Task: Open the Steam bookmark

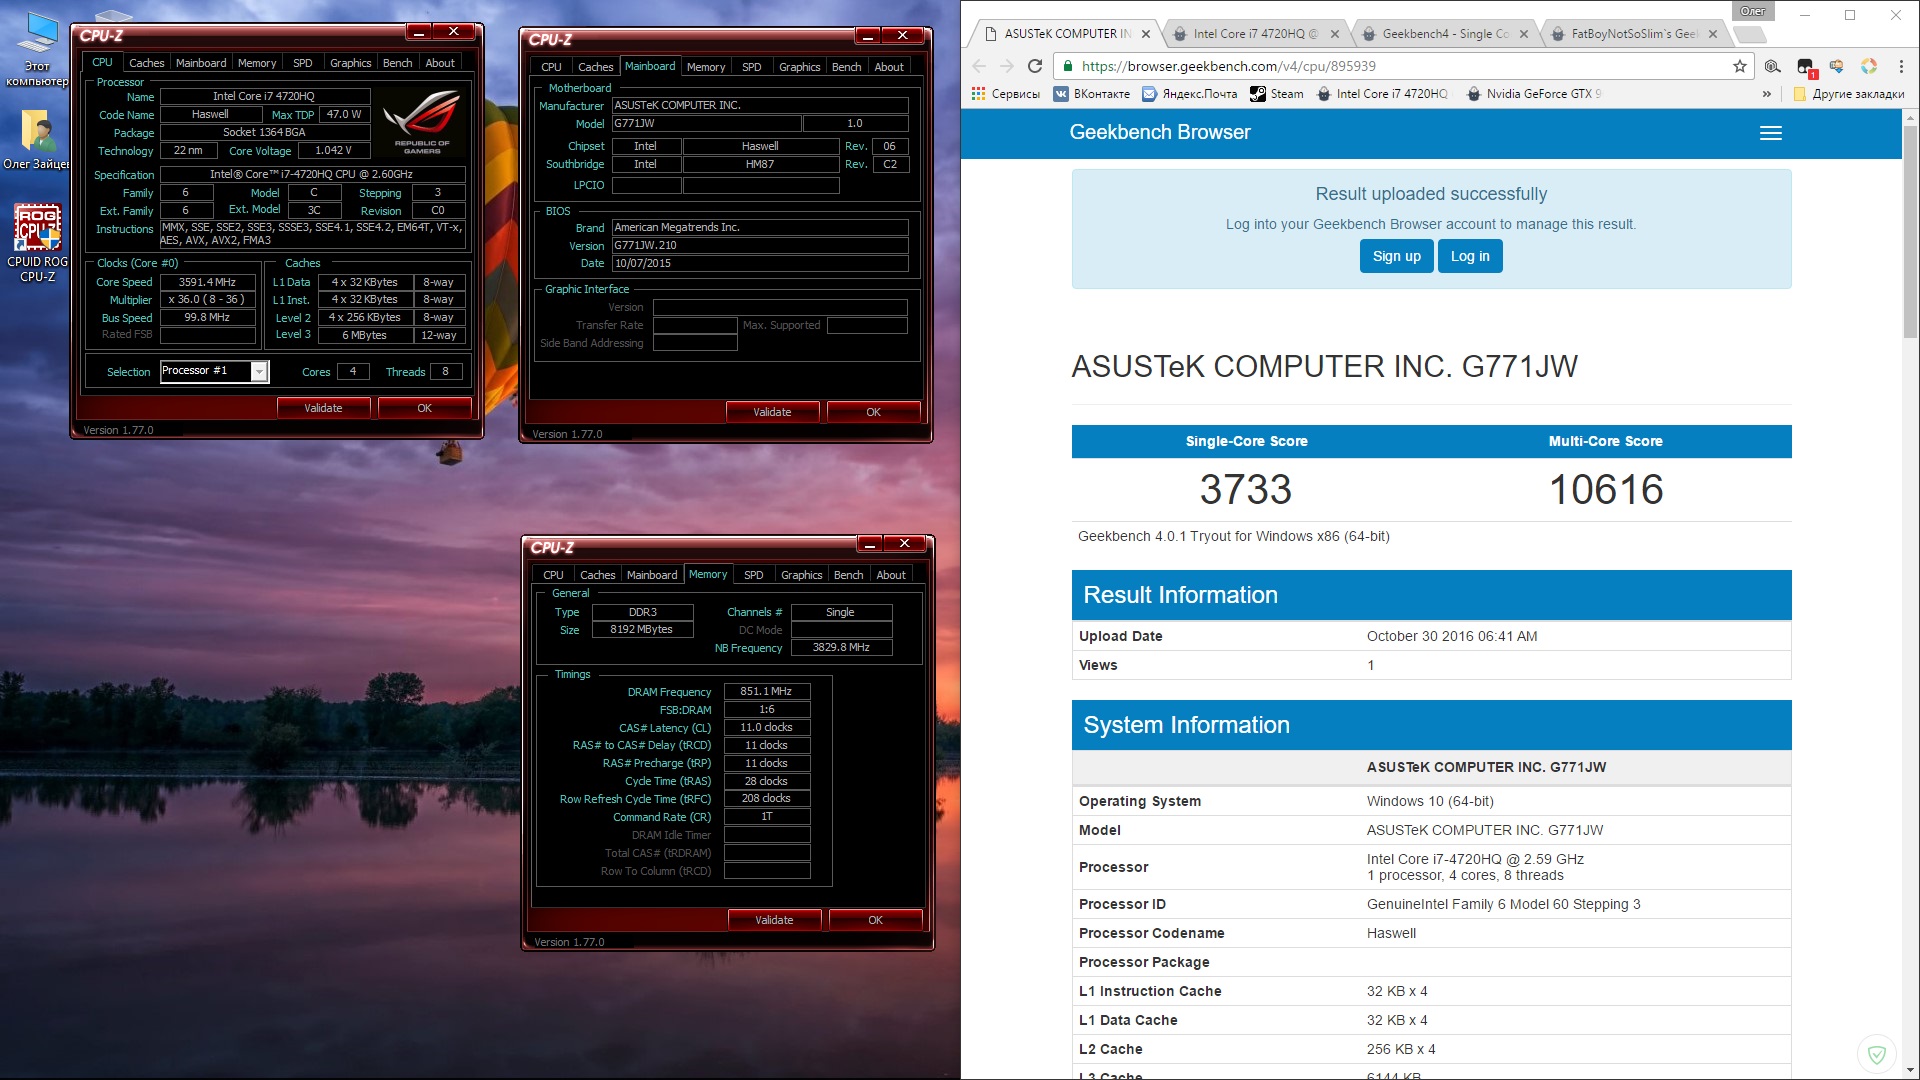Action: [x=1277, y=94]
